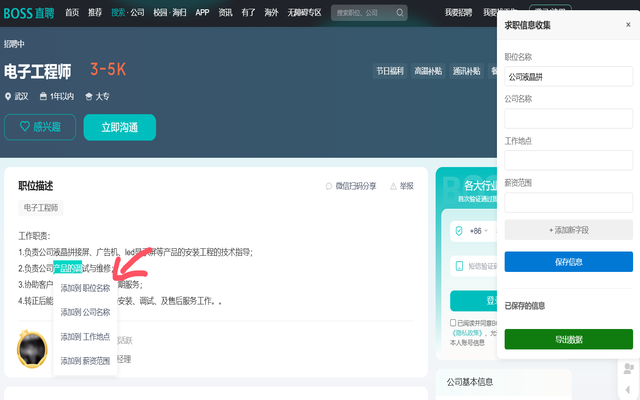Open the 首页 nav item
The height and width of the screenshot is (400, 640).
click(x=72, y=13)
